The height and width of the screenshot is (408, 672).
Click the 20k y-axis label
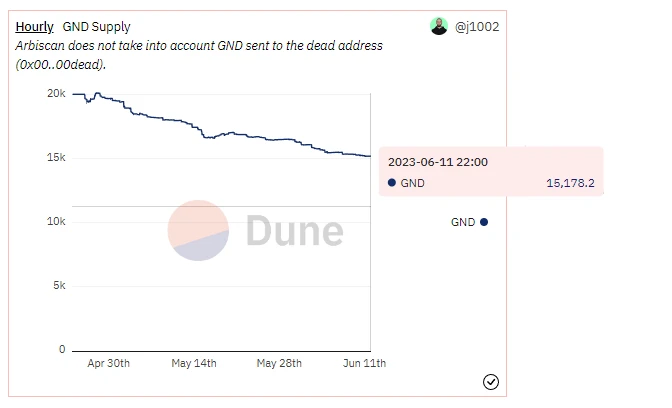click(x=56, y=93)
